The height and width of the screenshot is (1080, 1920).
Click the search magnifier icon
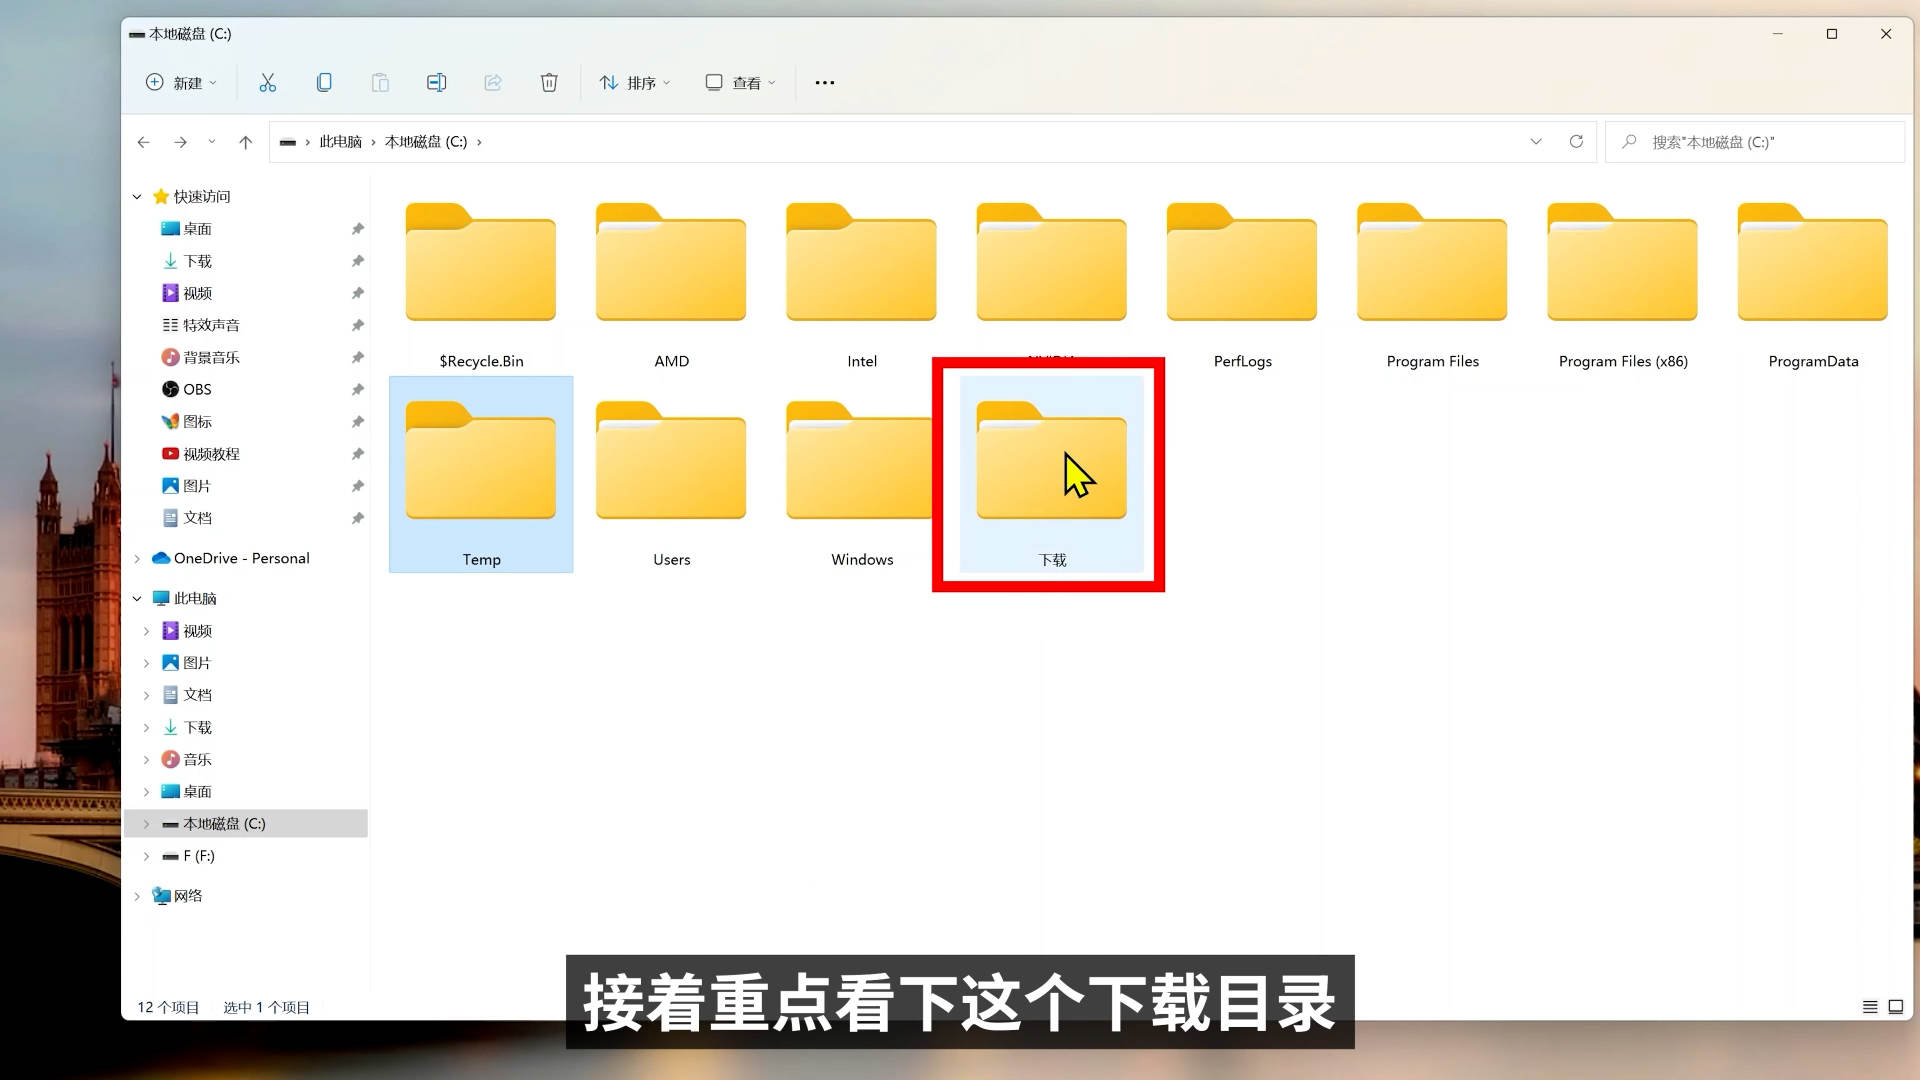pyautogui.click(x=1630, y=141)
